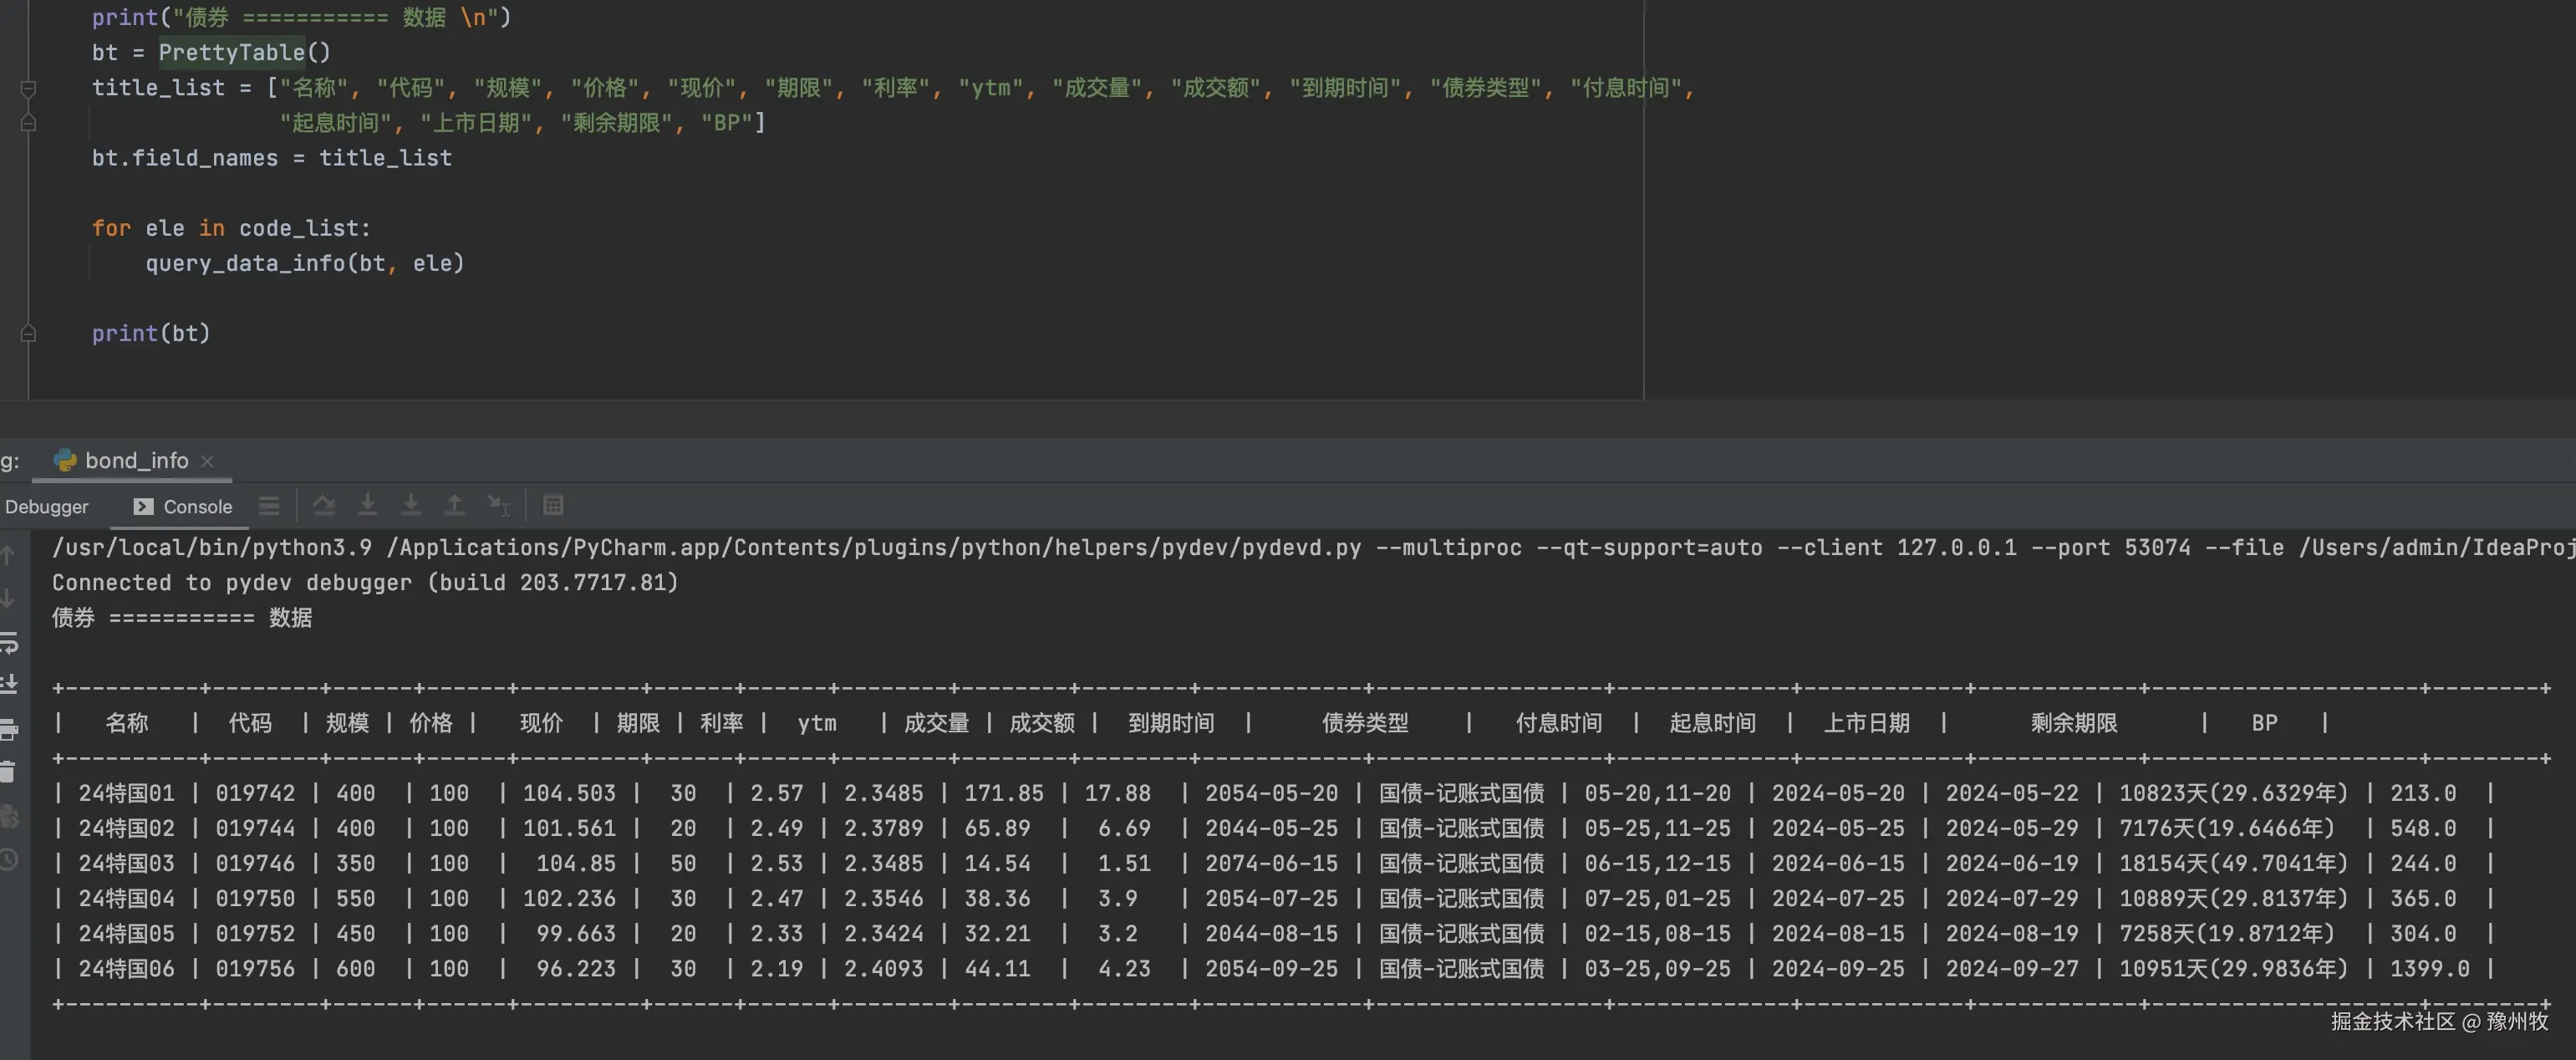Clear console output with trash icon
The height and width of the screenshot is (1060, 2576).
(8, 772)
